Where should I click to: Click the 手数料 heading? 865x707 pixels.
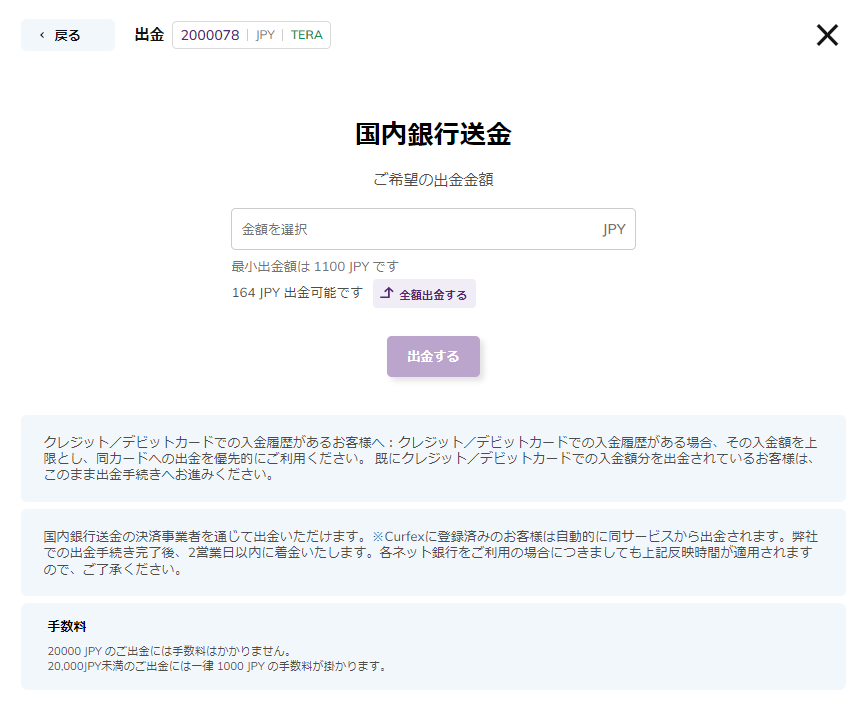tap(67, 626)
